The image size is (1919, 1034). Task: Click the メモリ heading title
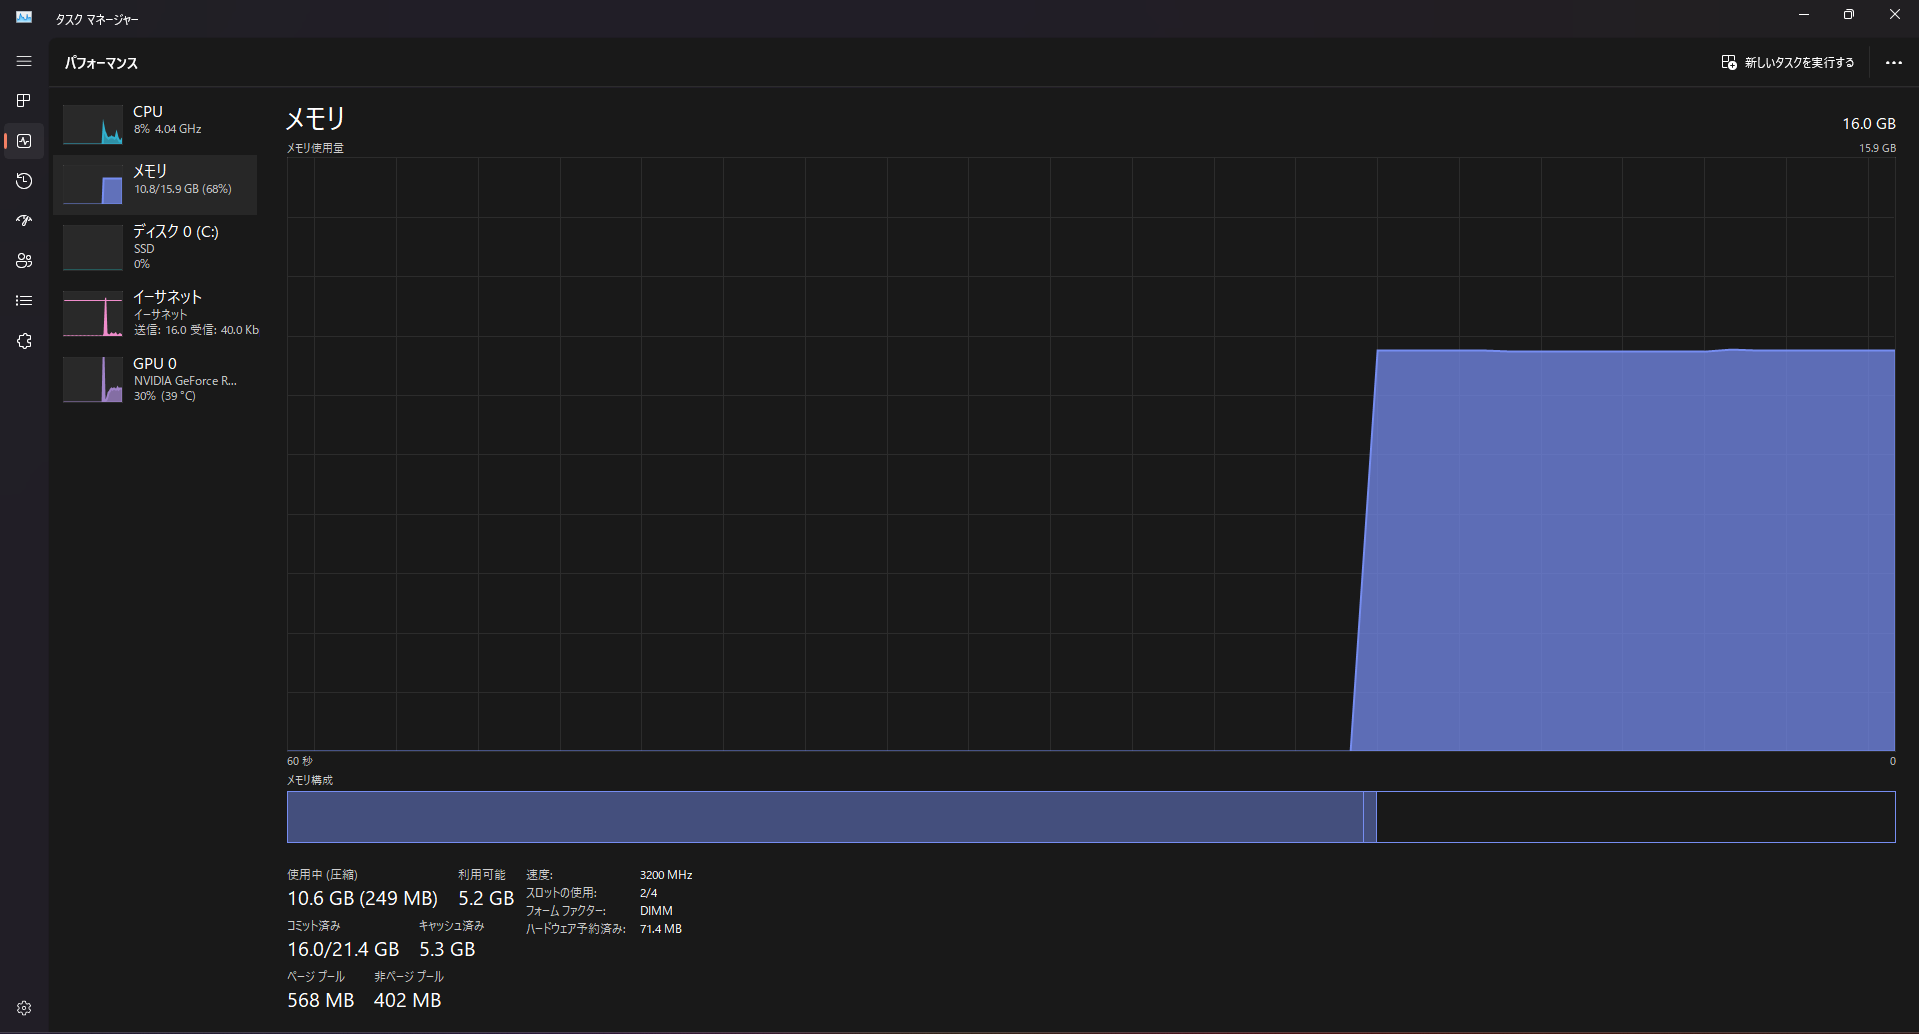click(x=315, y=119)
